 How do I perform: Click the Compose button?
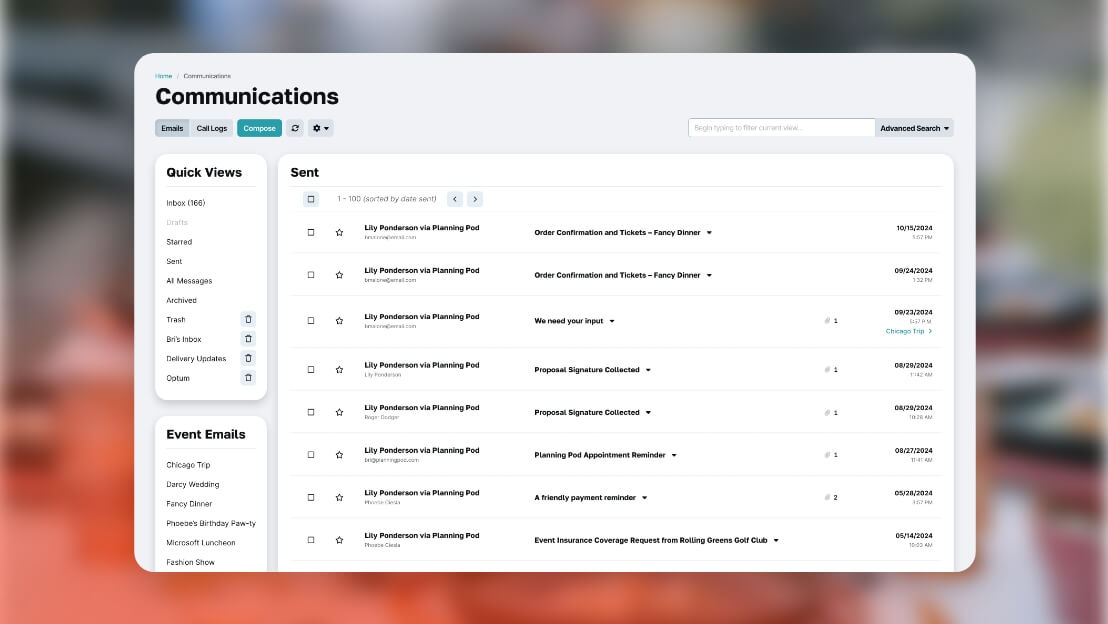tap(259, 128)
